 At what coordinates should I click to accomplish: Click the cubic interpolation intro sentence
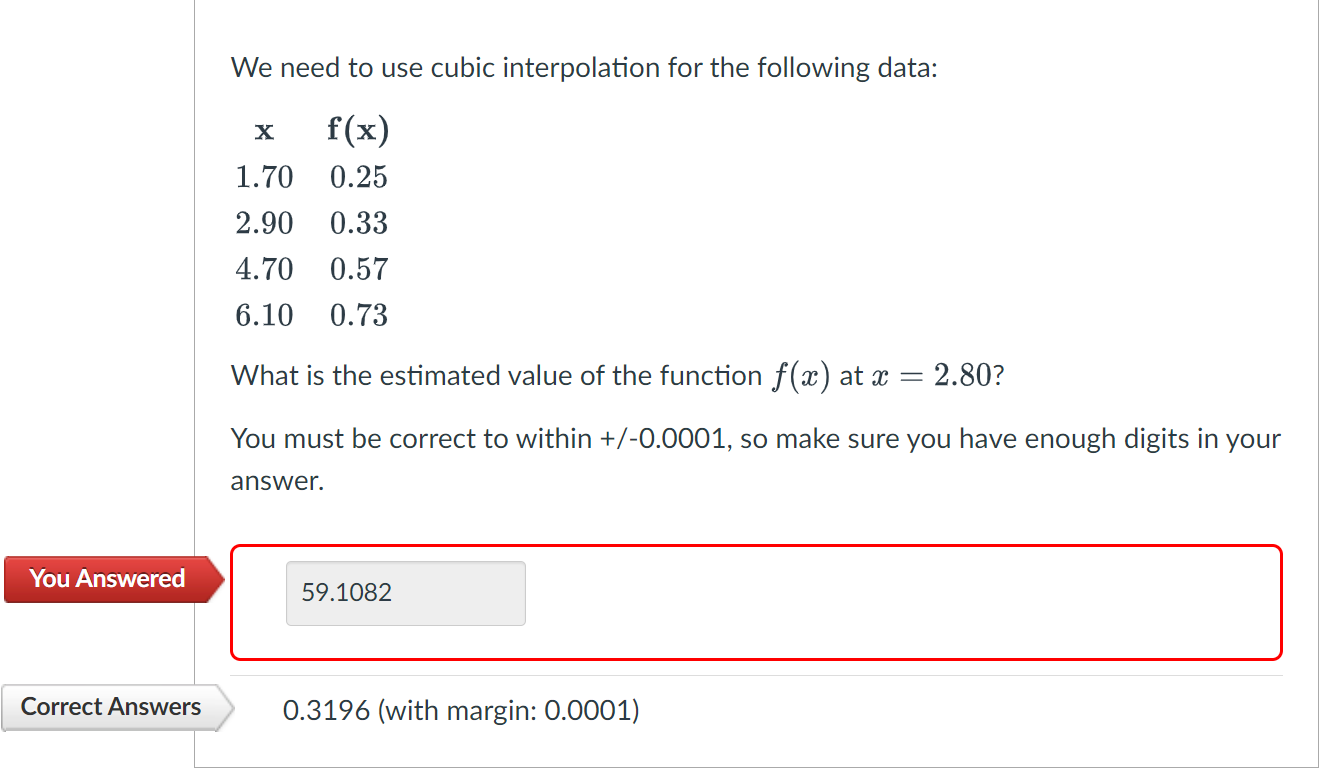tap(585, 68)
